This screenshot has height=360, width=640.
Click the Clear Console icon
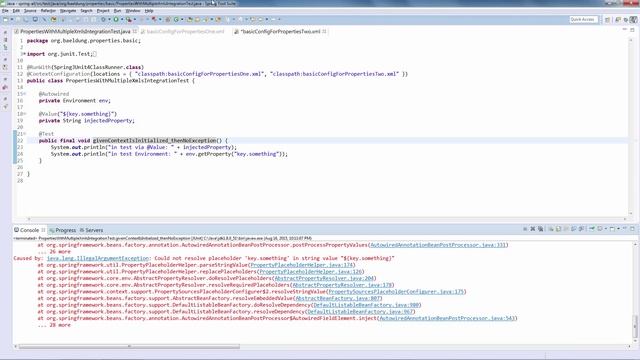click(x=551, y=229)
